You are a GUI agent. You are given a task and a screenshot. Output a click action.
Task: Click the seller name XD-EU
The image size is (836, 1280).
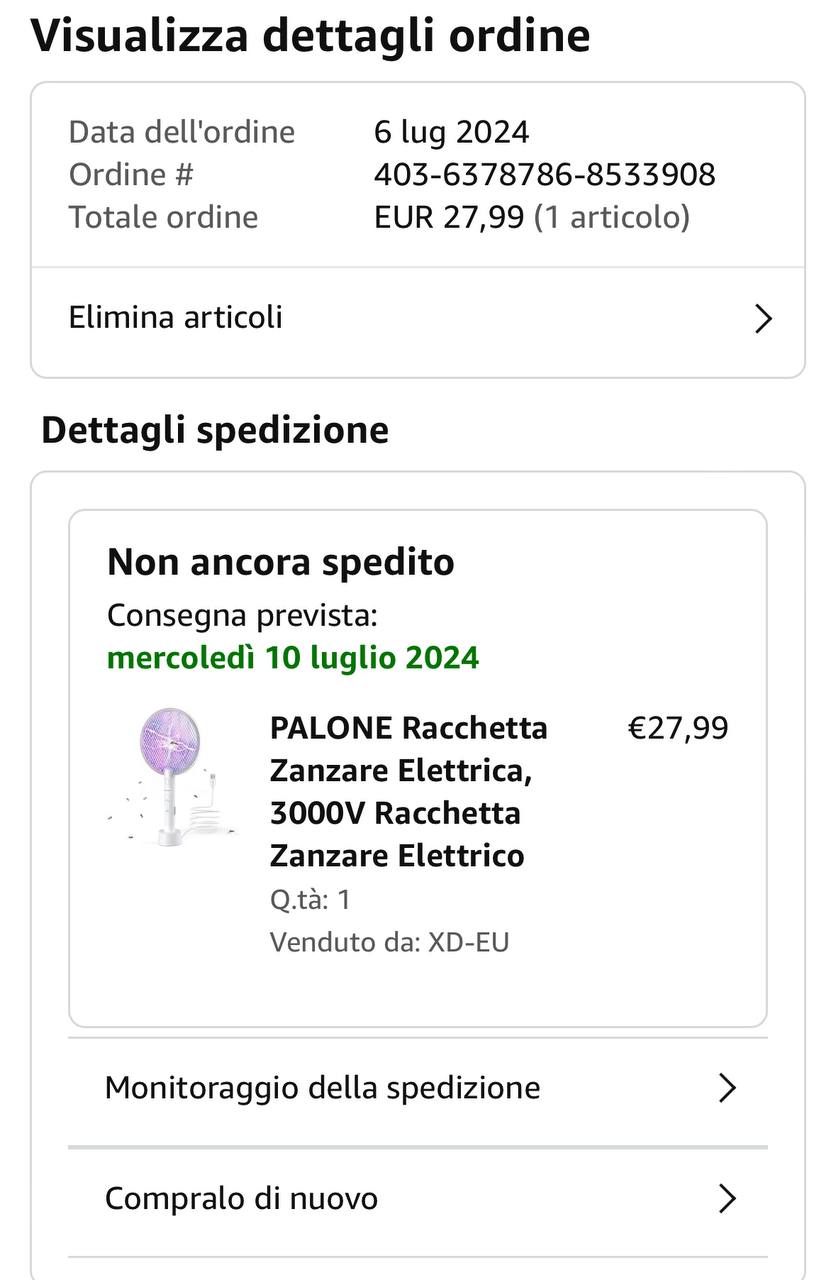point(469,942)
